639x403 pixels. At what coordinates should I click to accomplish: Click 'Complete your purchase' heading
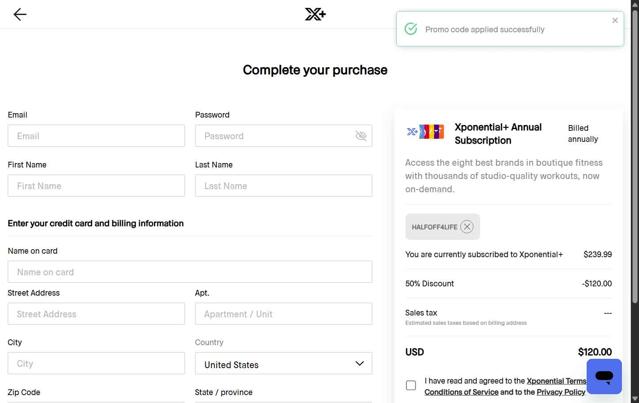click(x=315, y=70)
